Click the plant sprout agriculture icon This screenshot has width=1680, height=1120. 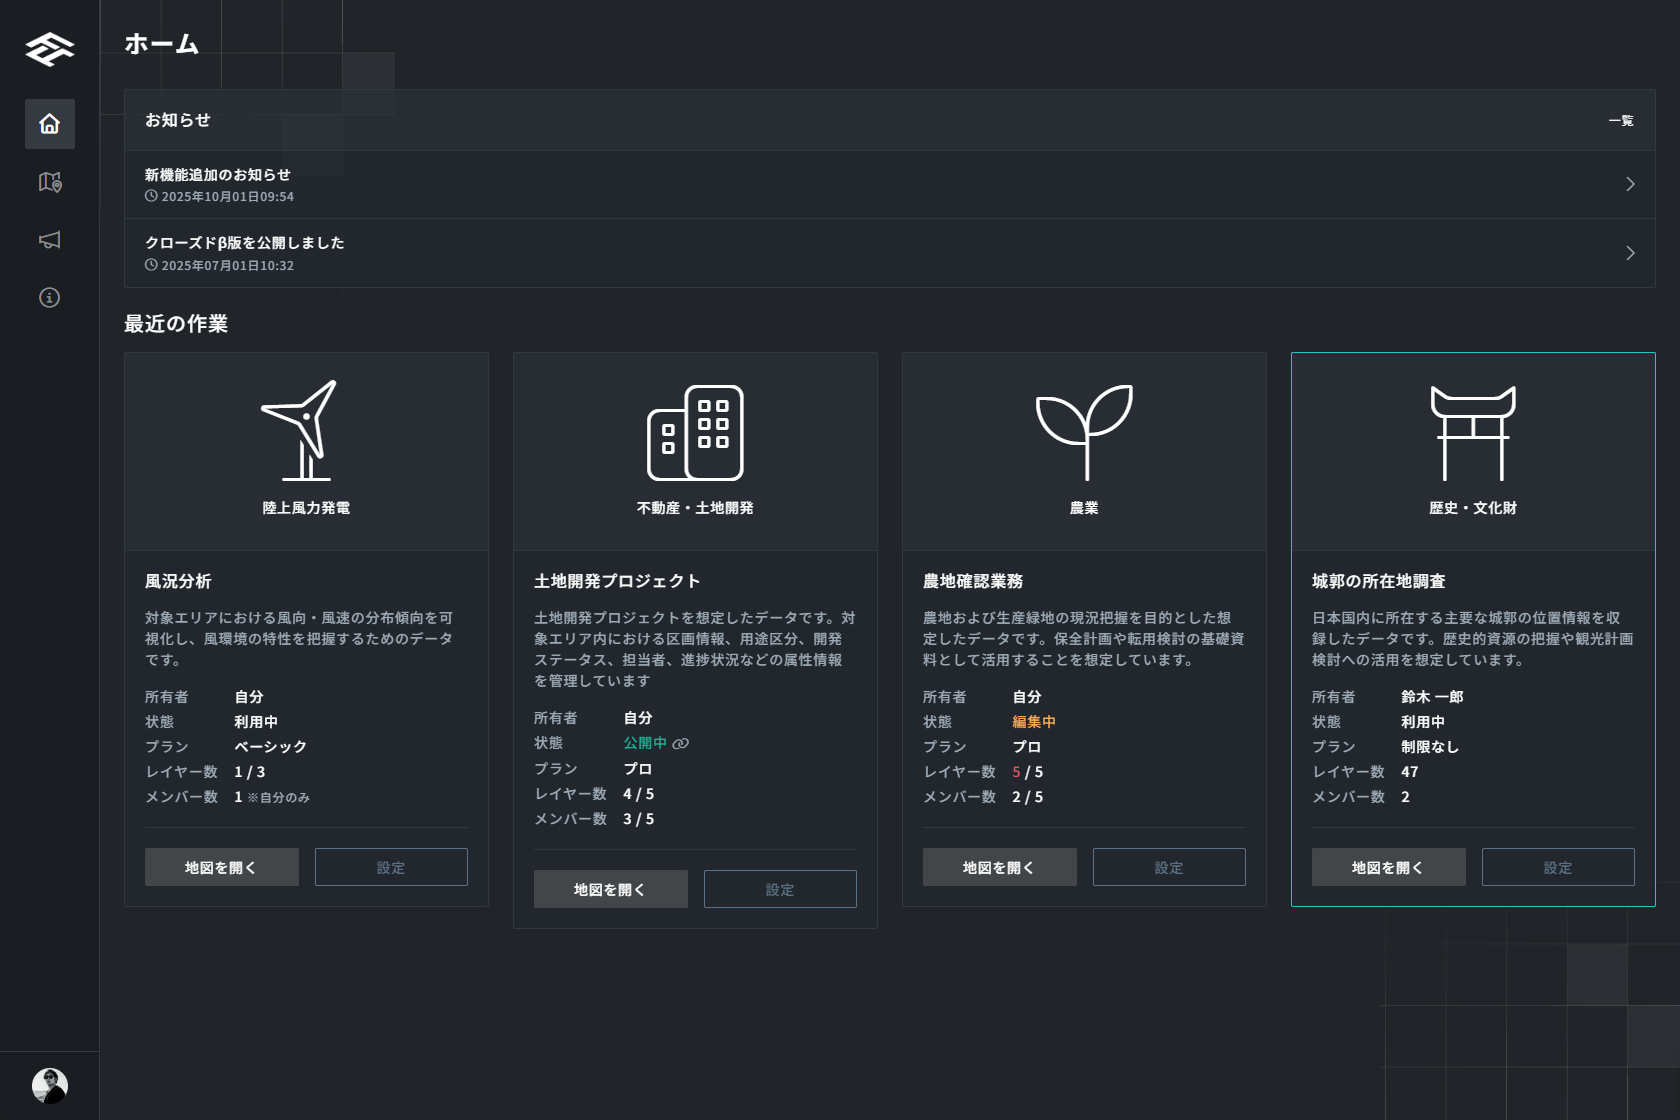click(1084, 431)
